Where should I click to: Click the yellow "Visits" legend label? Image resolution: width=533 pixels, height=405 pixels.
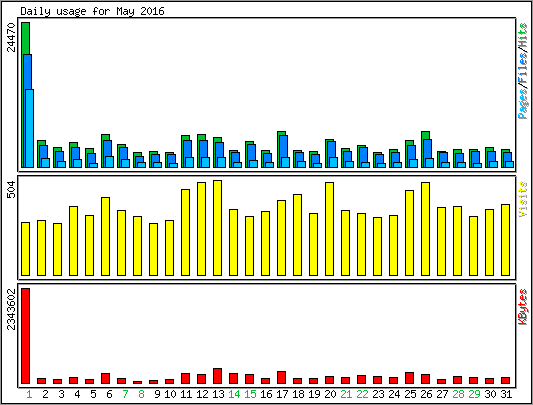tap(523, 199)
